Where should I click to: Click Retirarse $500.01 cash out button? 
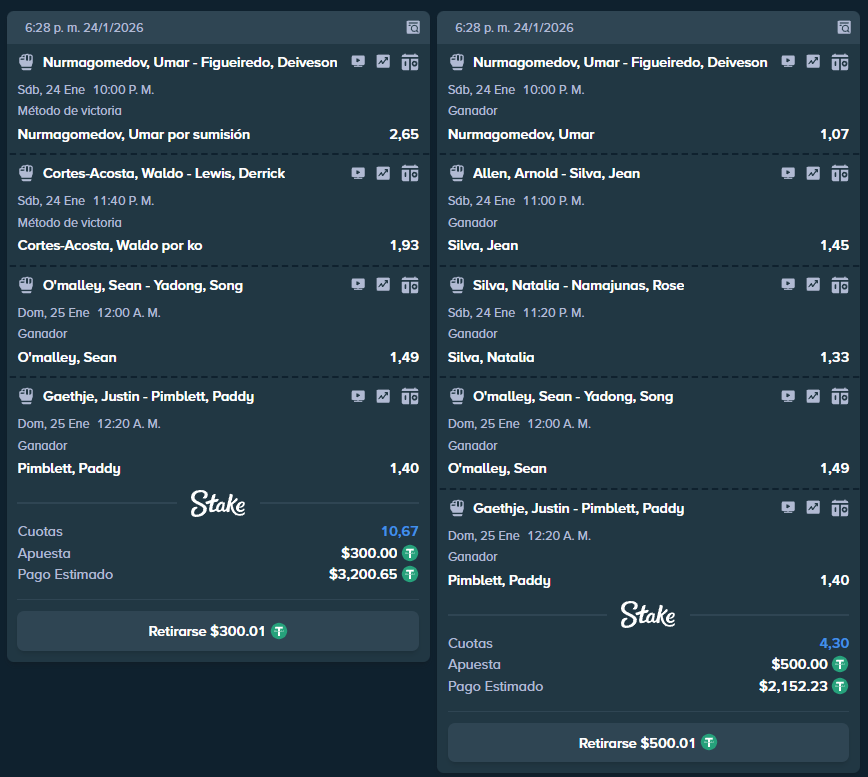648,743
